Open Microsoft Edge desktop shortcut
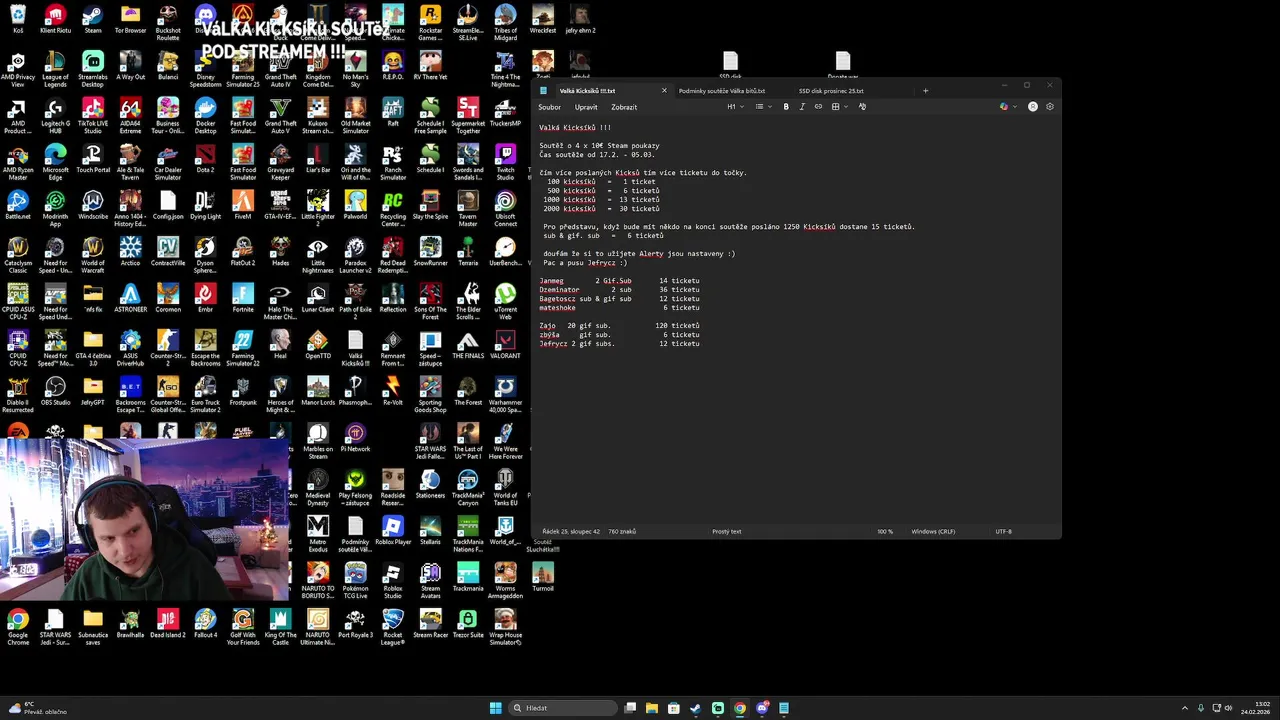The width and height of the screenshot is (1280, 720). tap(55, 162)
